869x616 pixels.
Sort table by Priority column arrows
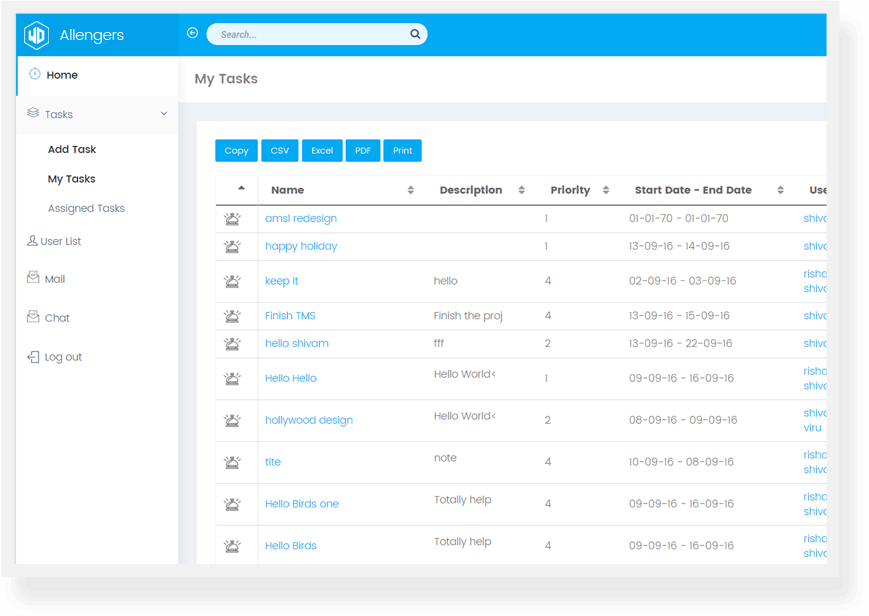point(606,190)
